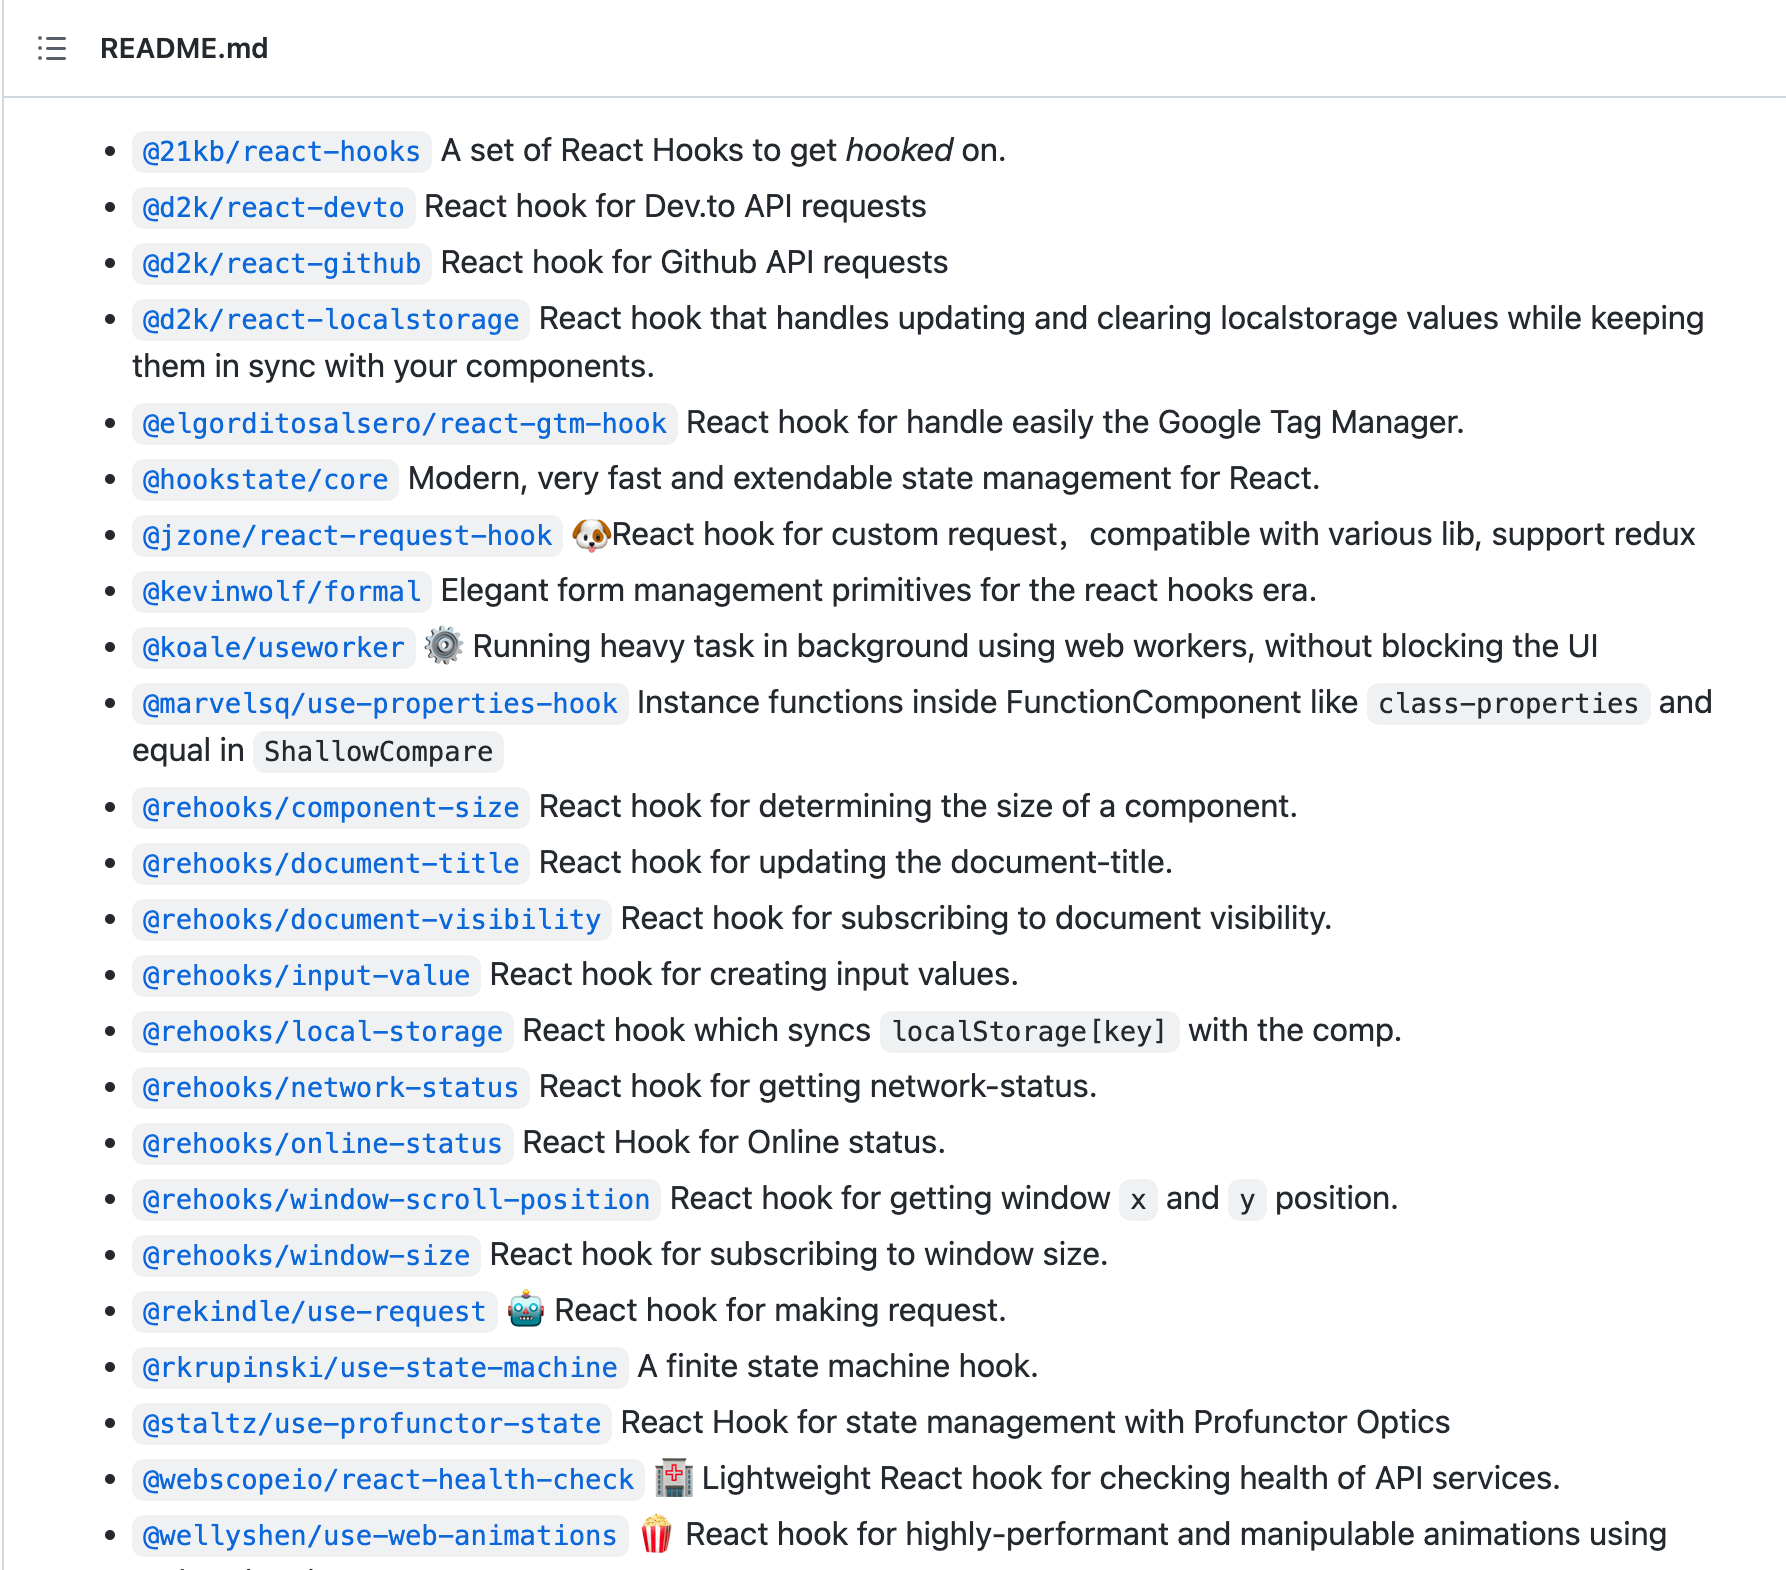Open @rehooks/window-scroll-position link
The width and height of the screenshot is (1786, 1570).
click(396, 1199)
